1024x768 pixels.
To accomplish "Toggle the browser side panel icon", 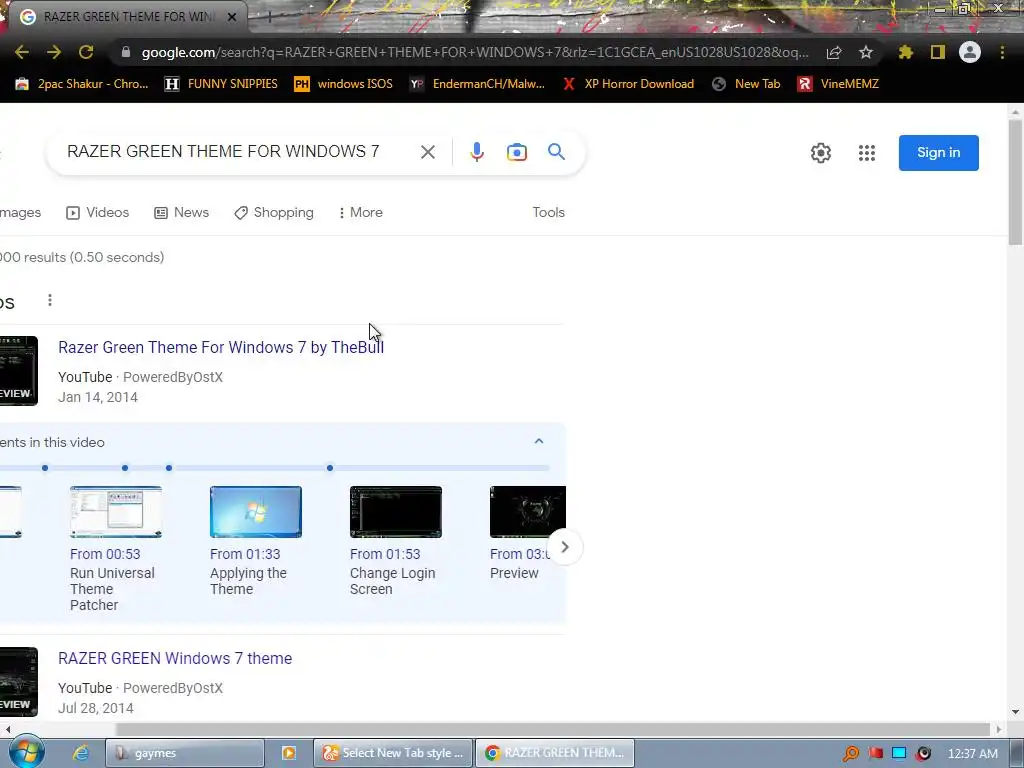I will pyautogui.click(x=938, y=52).
